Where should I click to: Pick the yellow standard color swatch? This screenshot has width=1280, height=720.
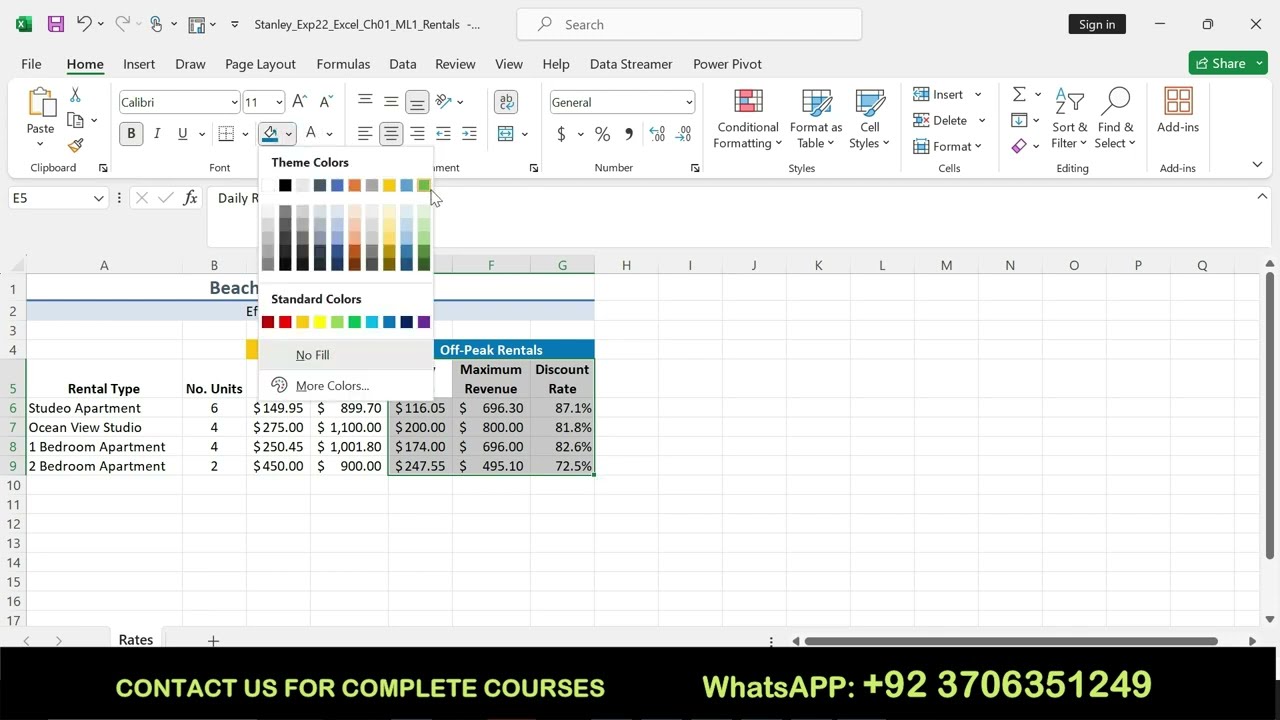click(320, 322)
